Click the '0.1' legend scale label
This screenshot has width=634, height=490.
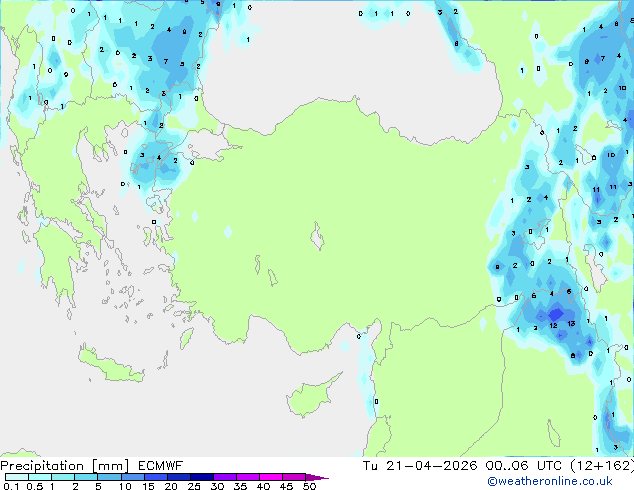tap(11, 486)
